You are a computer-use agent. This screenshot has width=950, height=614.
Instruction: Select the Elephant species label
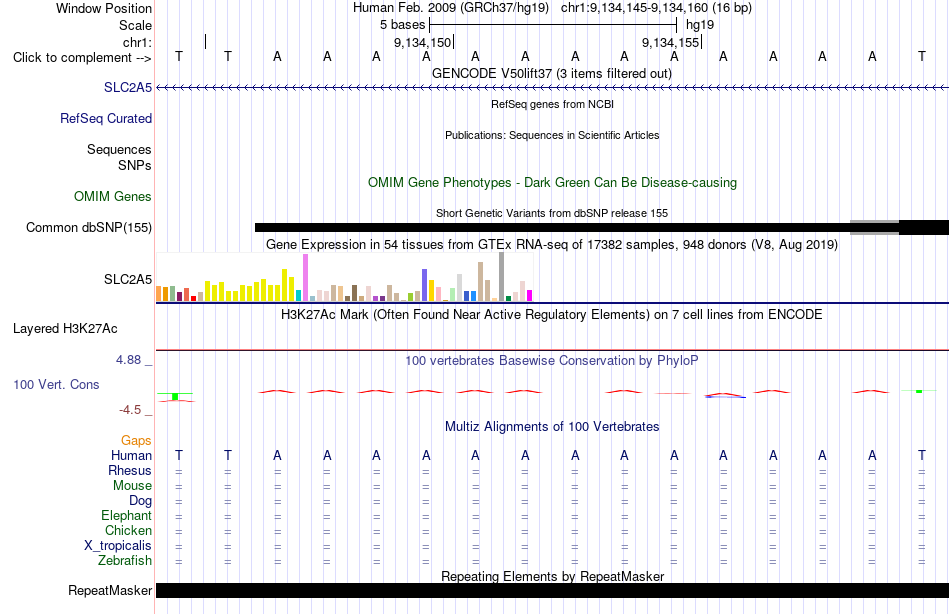tap(126, 515)
